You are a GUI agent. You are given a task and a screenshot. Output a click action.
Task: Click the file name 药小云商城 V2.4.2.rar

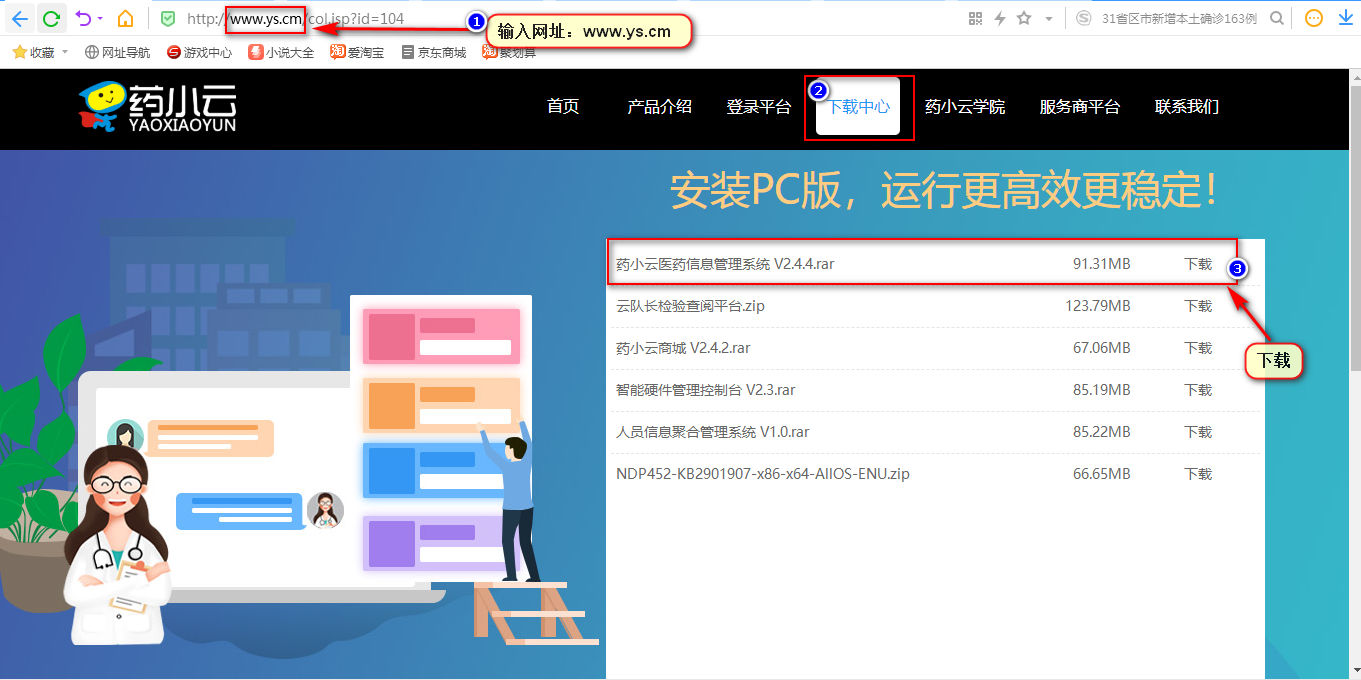pyautogui.click(x=683, y=348)
